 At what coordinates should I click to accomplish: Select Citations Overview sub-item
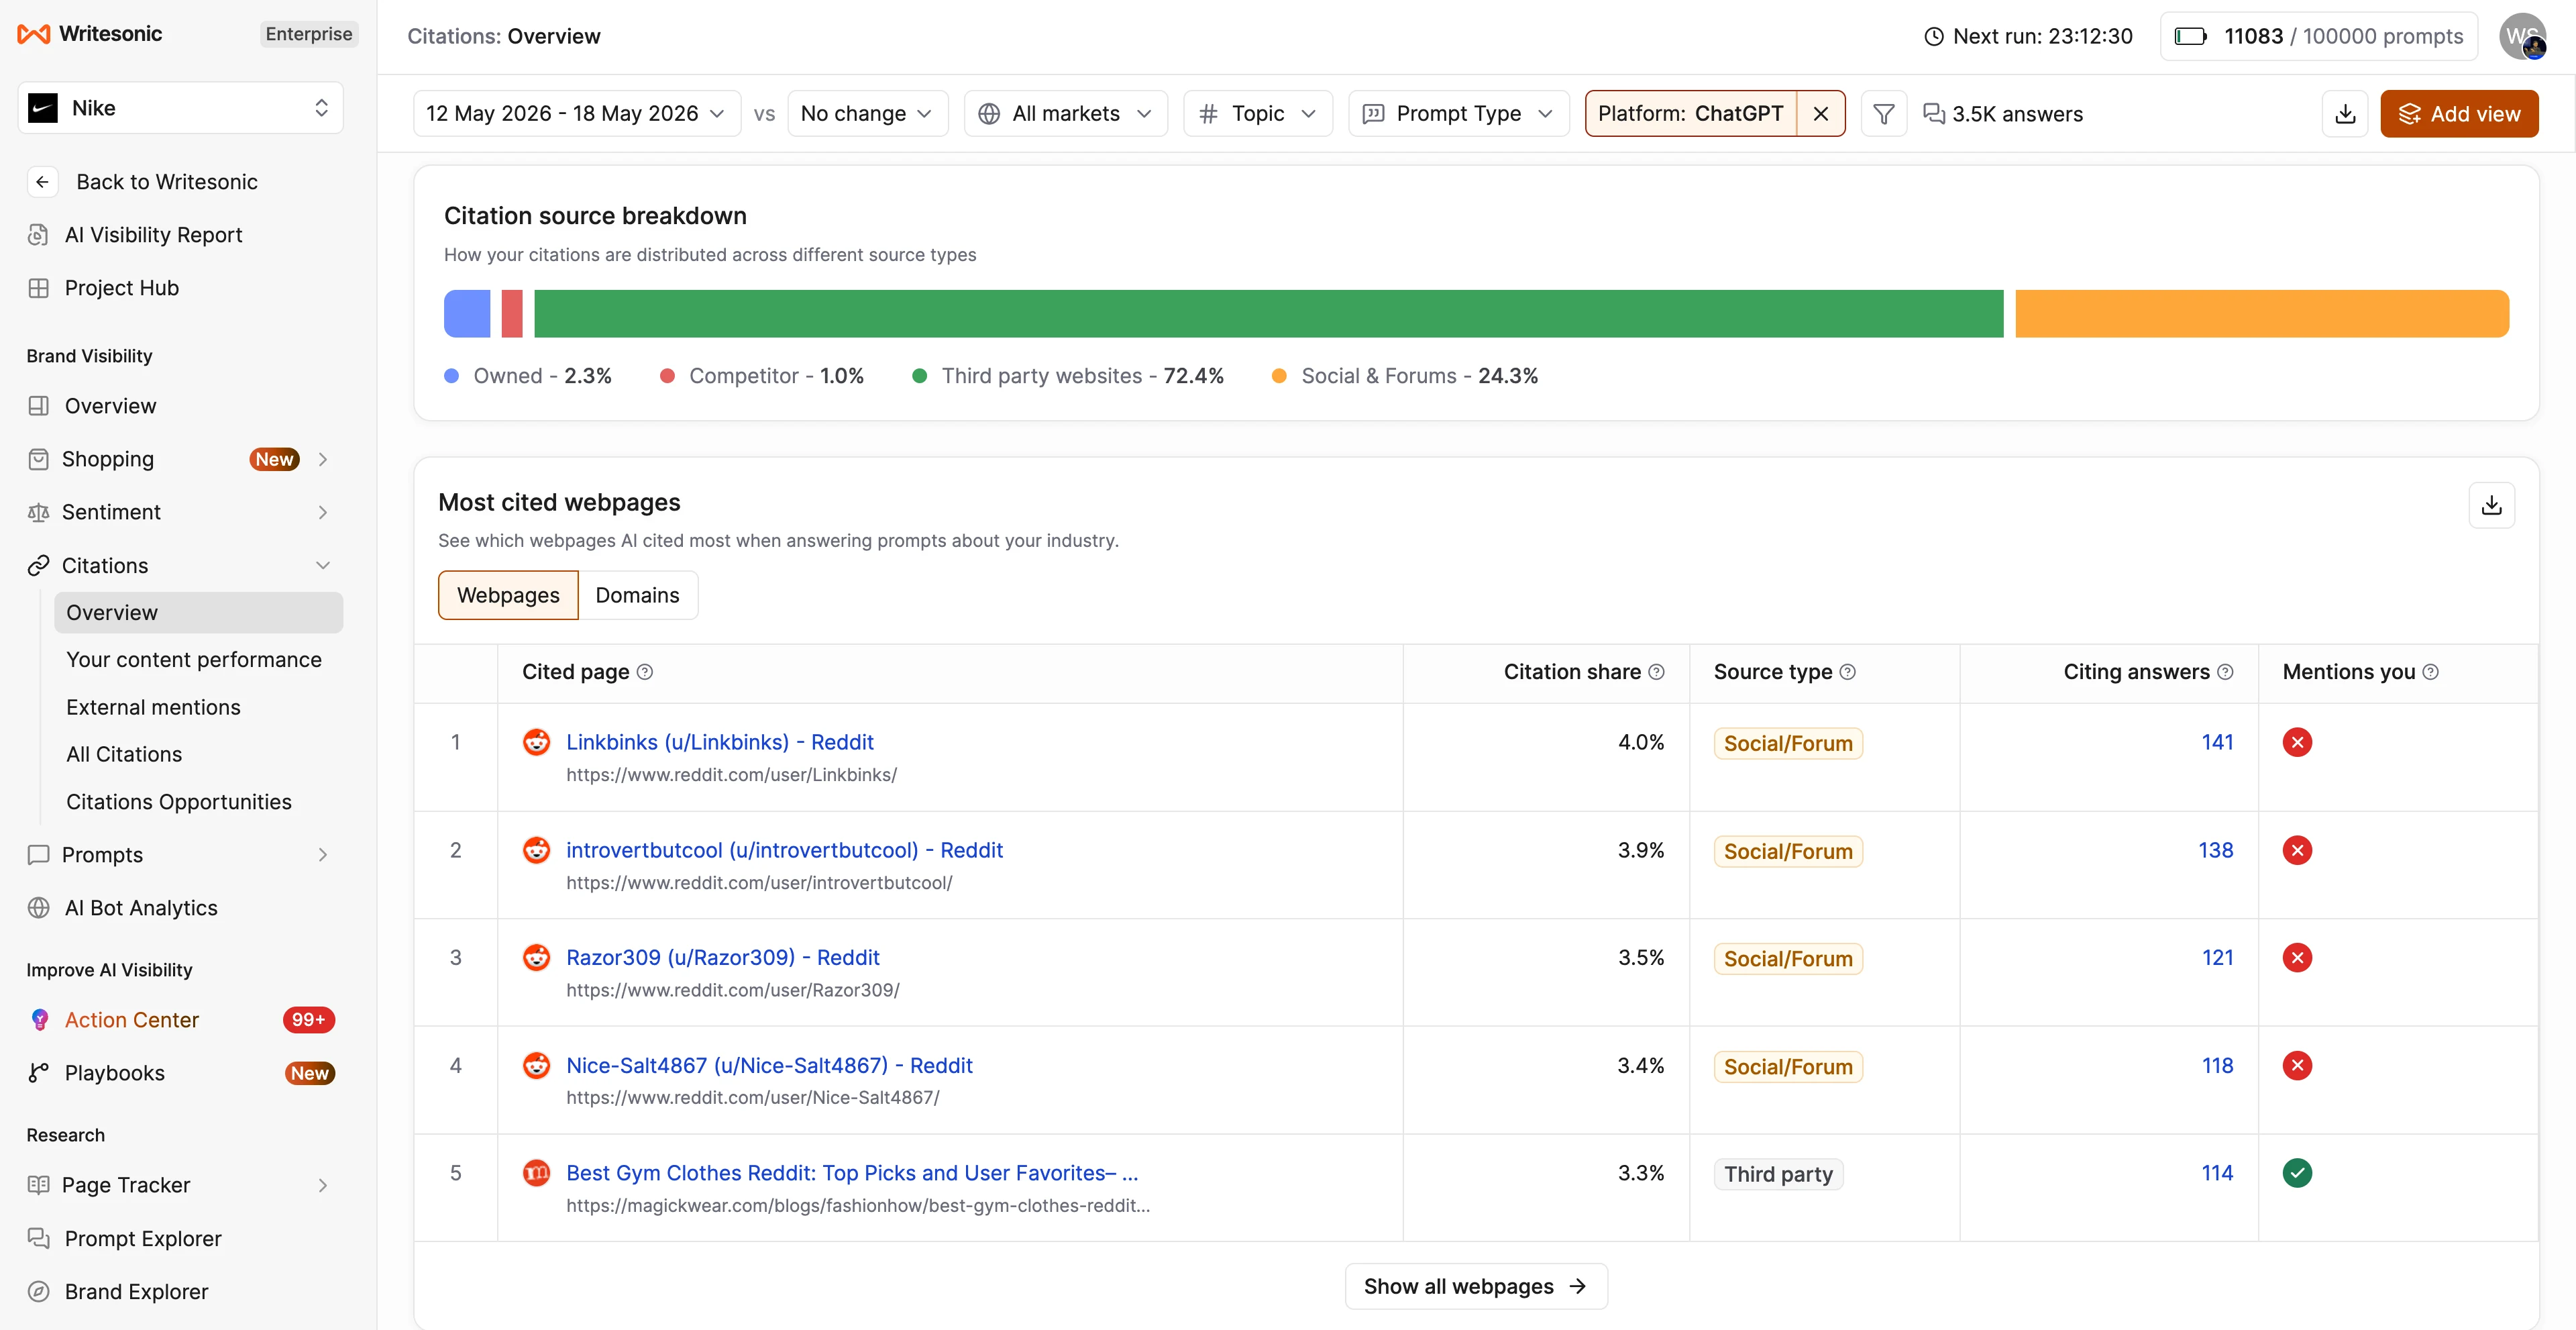pyautogui.click(x=198, y=613)
